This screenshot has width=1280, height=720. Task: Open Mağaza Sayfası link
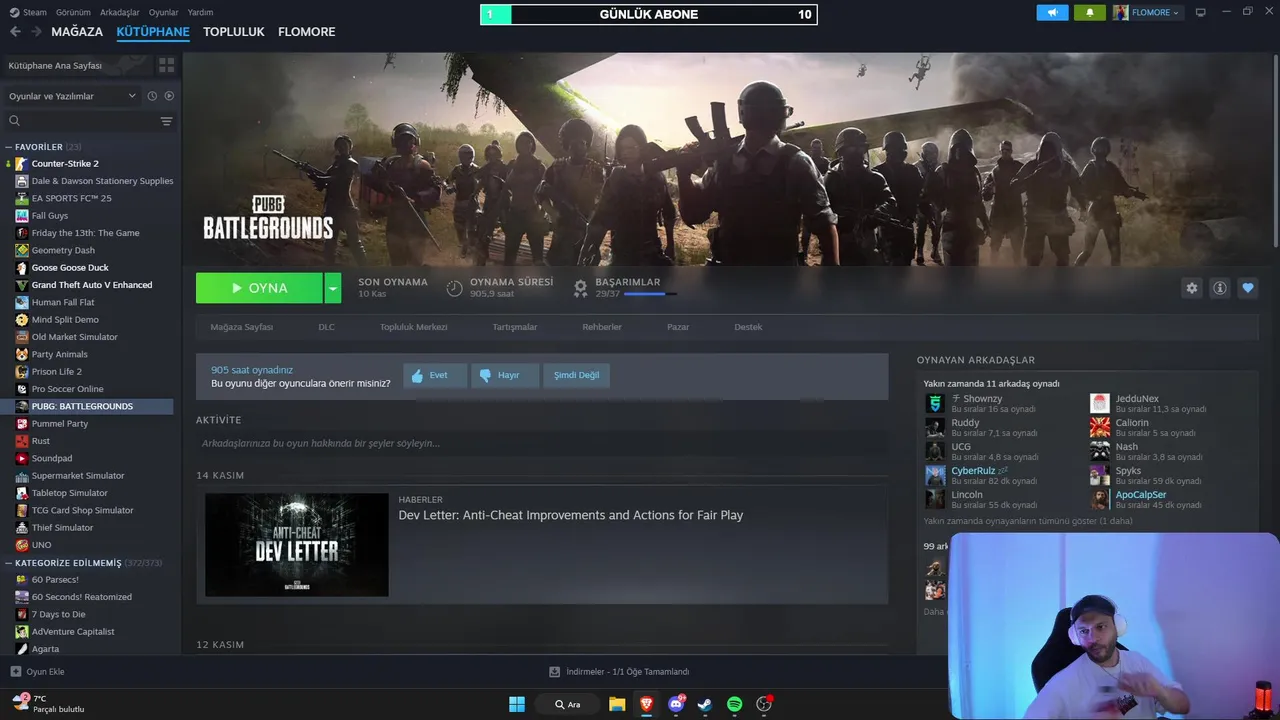point(241,327)
